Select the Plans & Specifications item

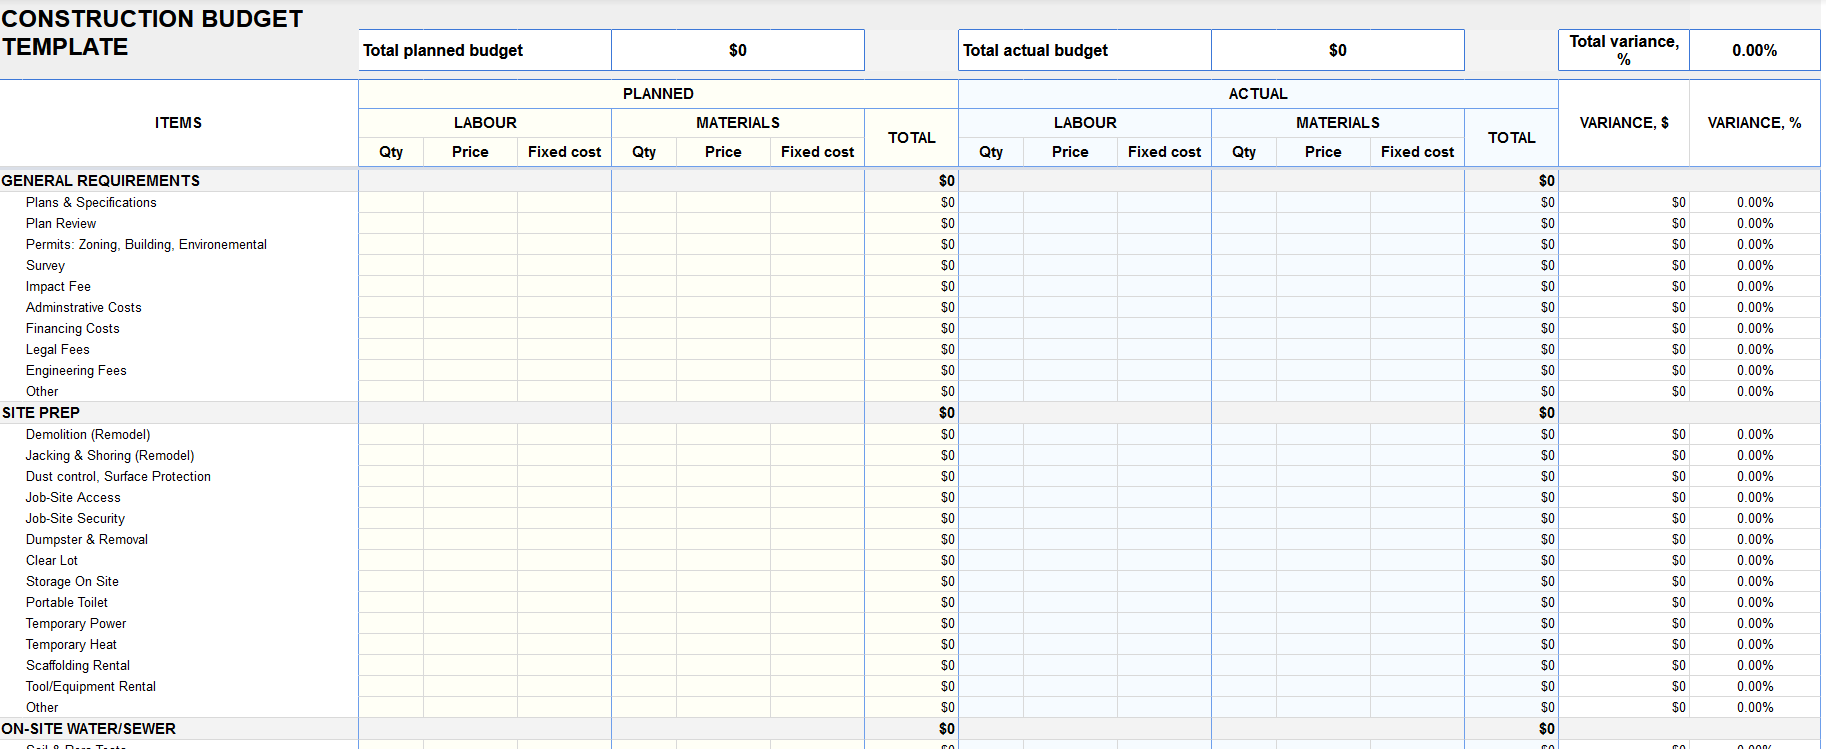click(x=91, y=202)
